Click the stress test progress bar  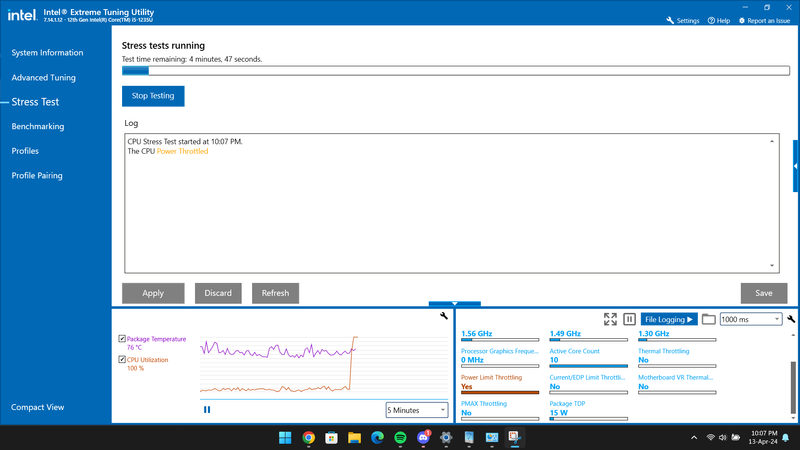point(456,71)
